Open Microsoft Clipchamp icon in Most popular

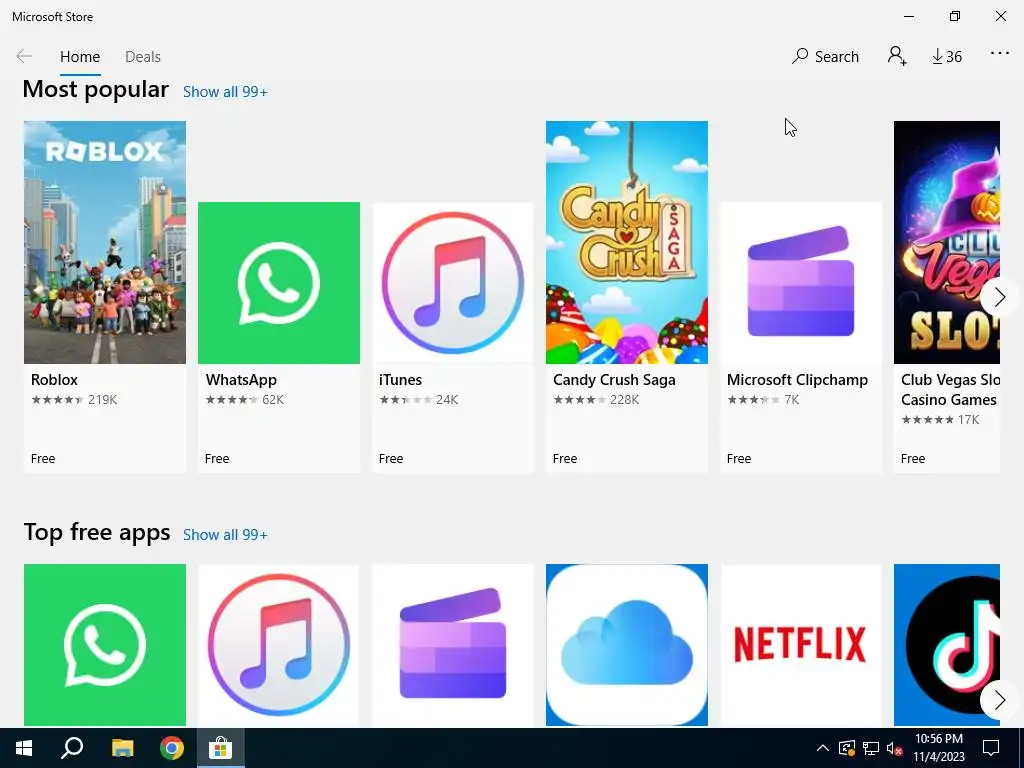pyautogui.click(x=801, y=283)
